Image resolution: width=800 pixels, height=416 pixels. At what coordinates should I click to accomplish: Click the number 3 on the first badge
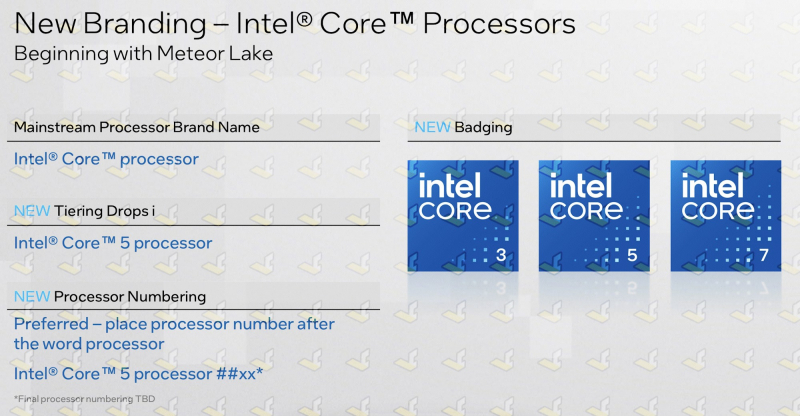click(x=501, y=254)
